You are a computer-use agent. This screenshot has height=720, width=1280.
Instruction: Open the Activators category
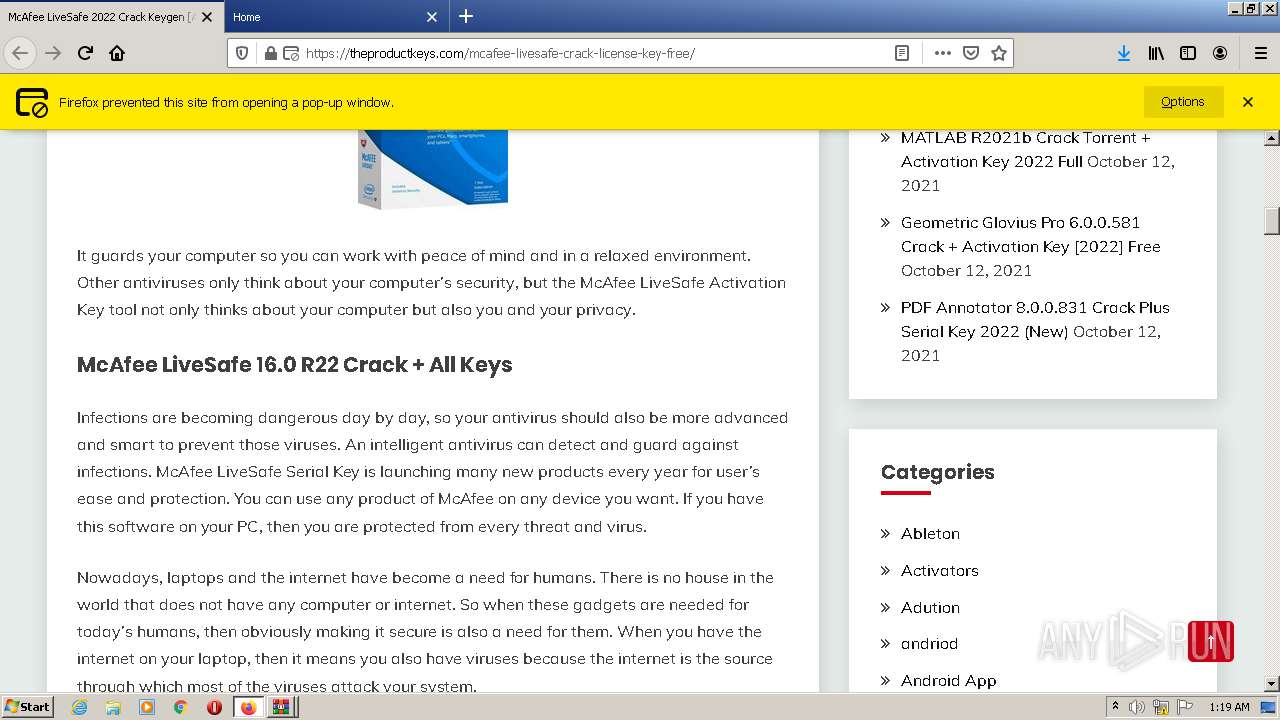(x=939, y=571)
